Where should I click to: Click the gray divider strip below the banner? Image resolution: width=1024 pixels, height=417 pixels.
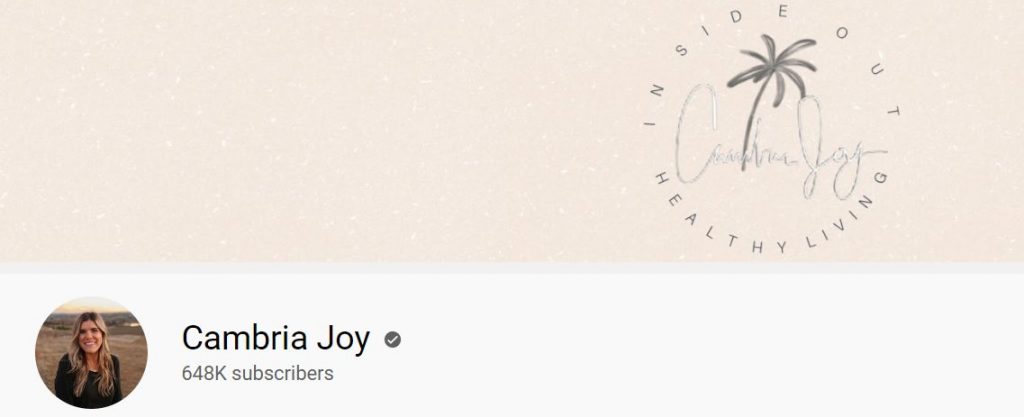512,268
